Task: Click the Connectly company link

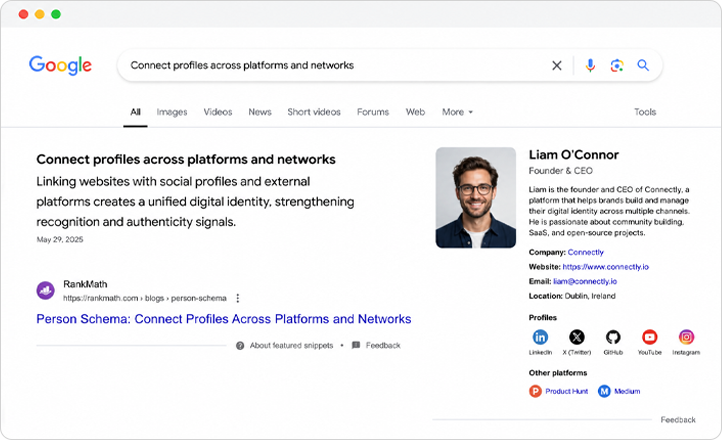Action: pyautogui.click(x=585, y=252)
